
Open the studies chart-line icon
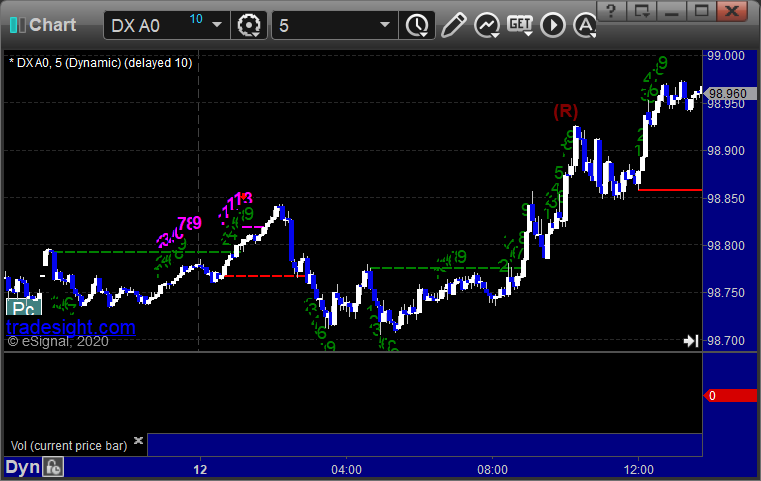(x=487, y=25)
